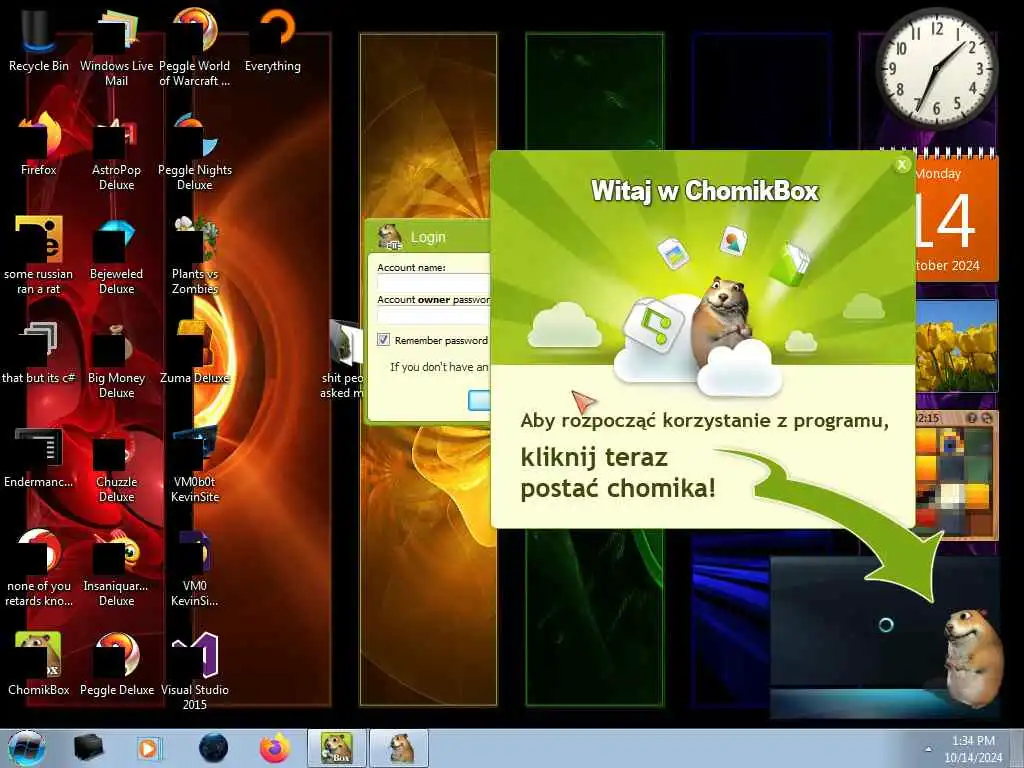The width and height of the screenshot is (1024, 768).
Task: Open Firefox from the taskbar
Action: click(275, 748)
